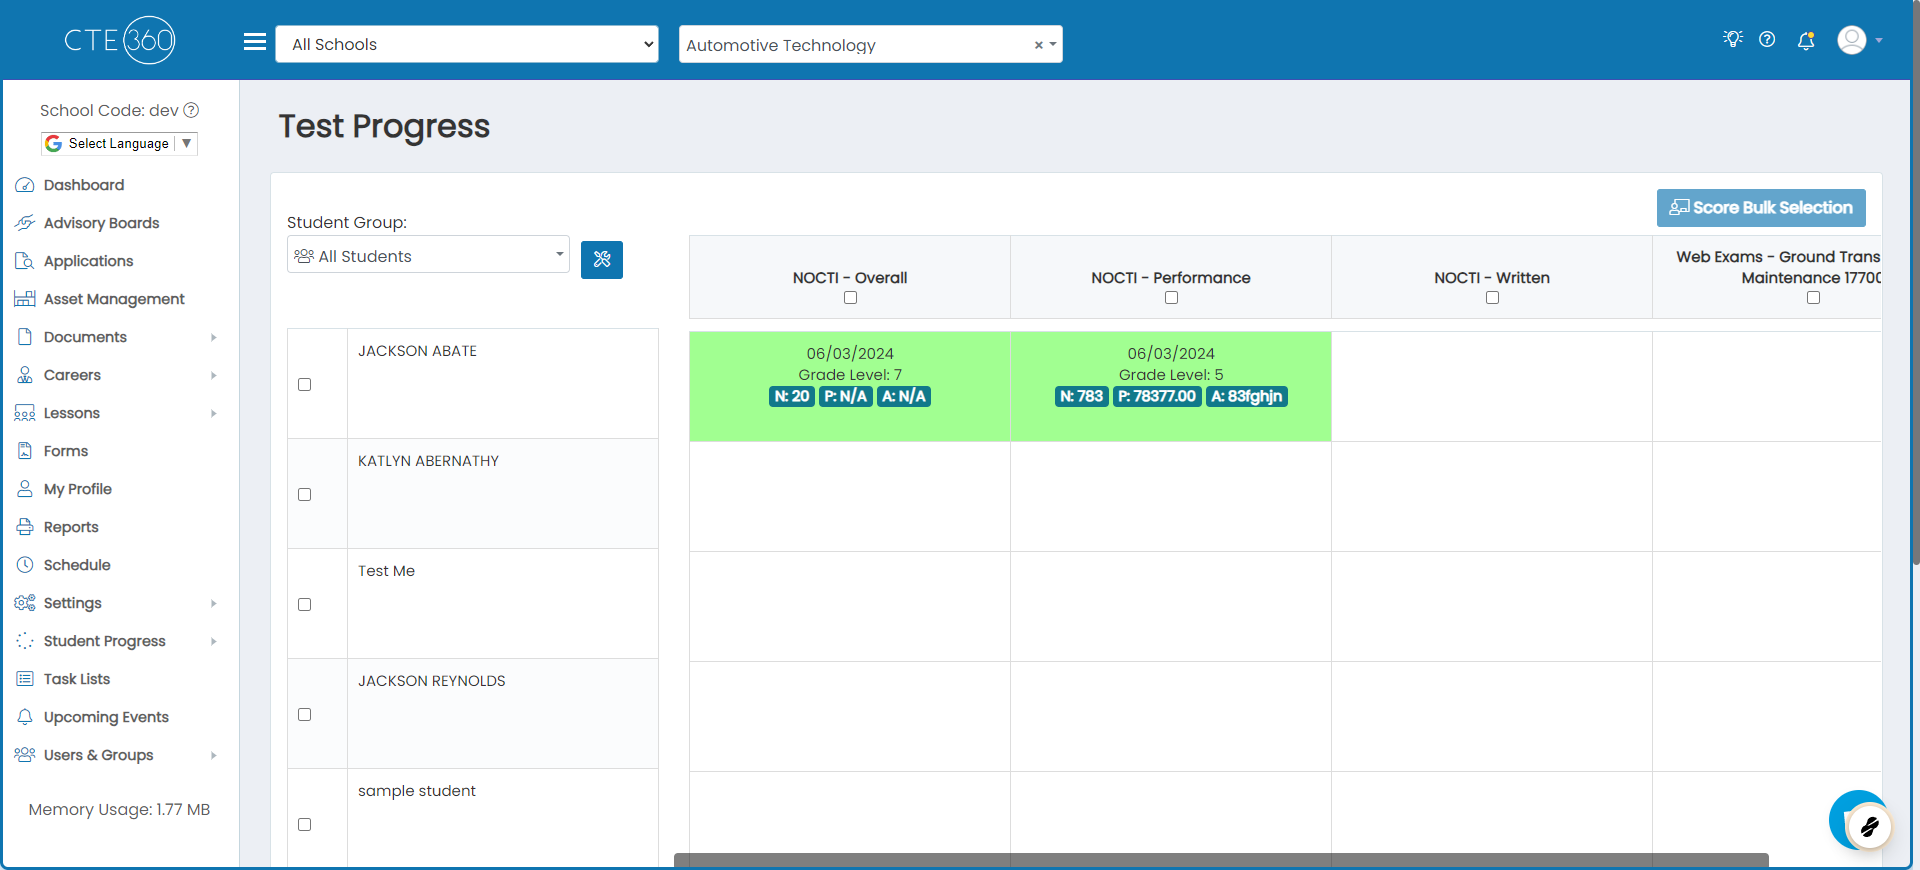Open the notifications bell icon
Viewport: 1920px width, 870px height.
point(1806,40)
